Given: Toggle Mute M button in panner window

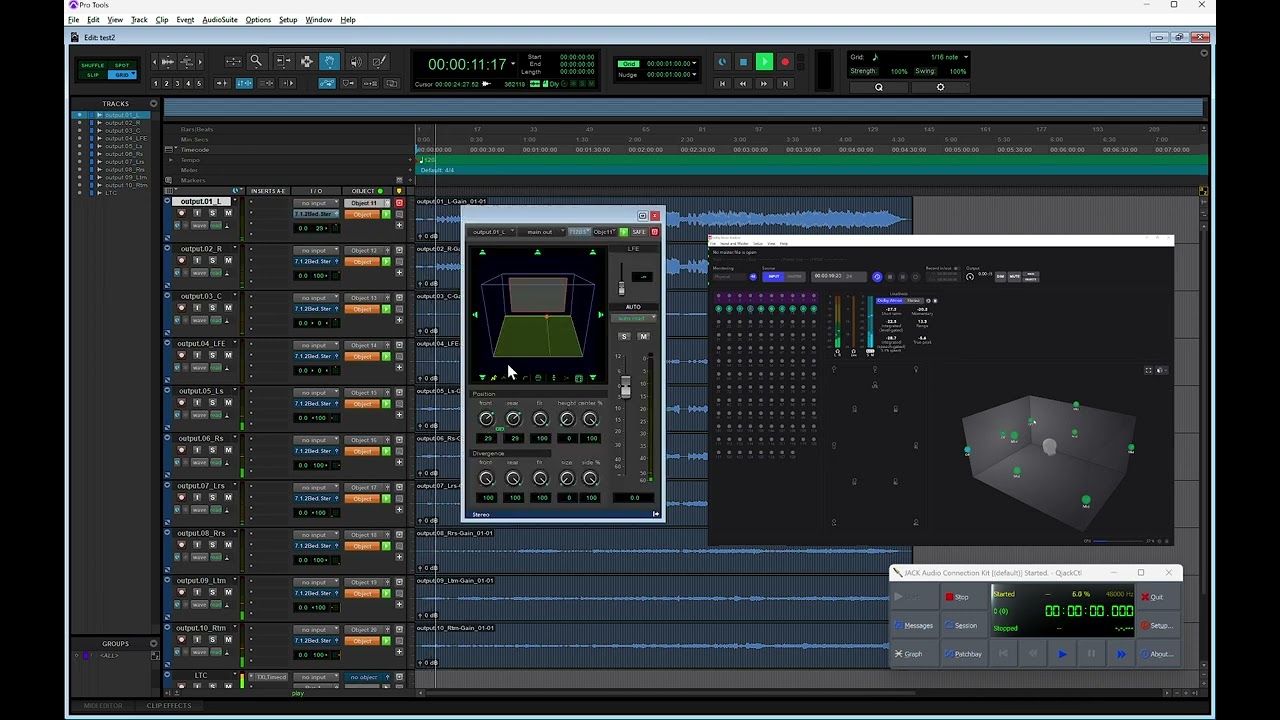Looking at the screenshot, I should pos(643,336).
